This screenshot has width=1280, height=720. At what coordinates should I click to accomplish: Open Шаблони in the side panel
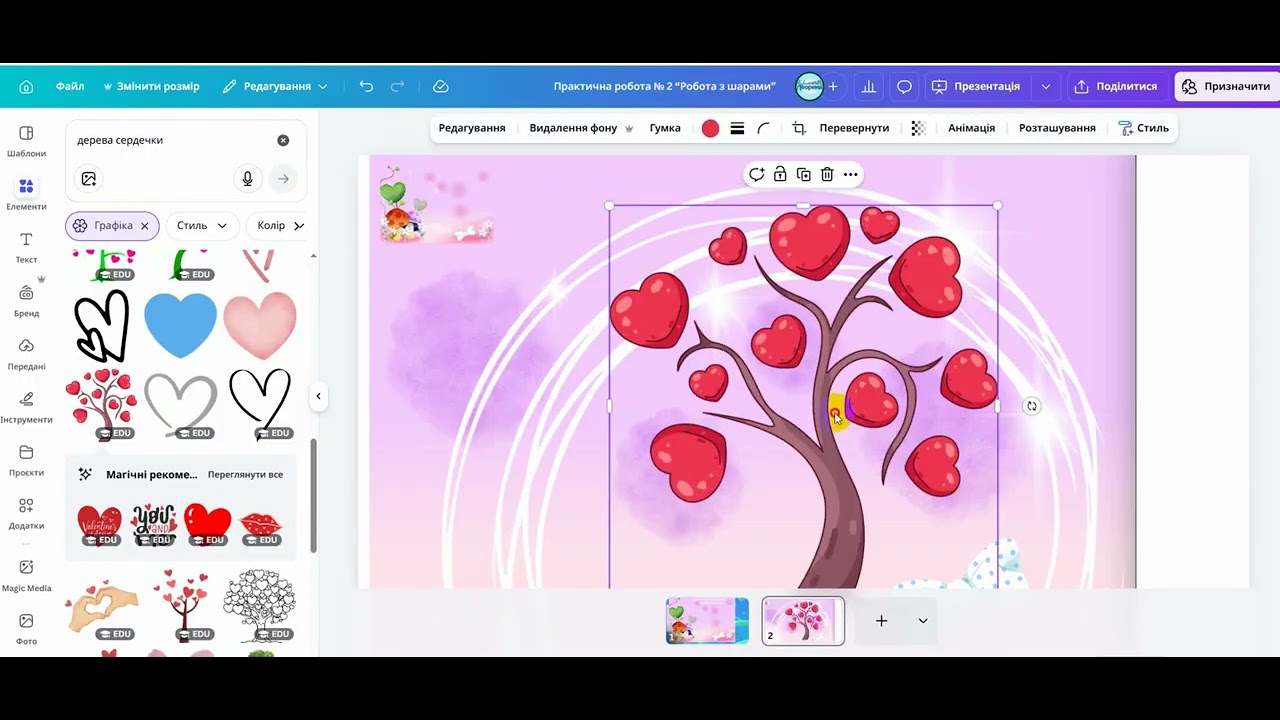tap(26, 141)
